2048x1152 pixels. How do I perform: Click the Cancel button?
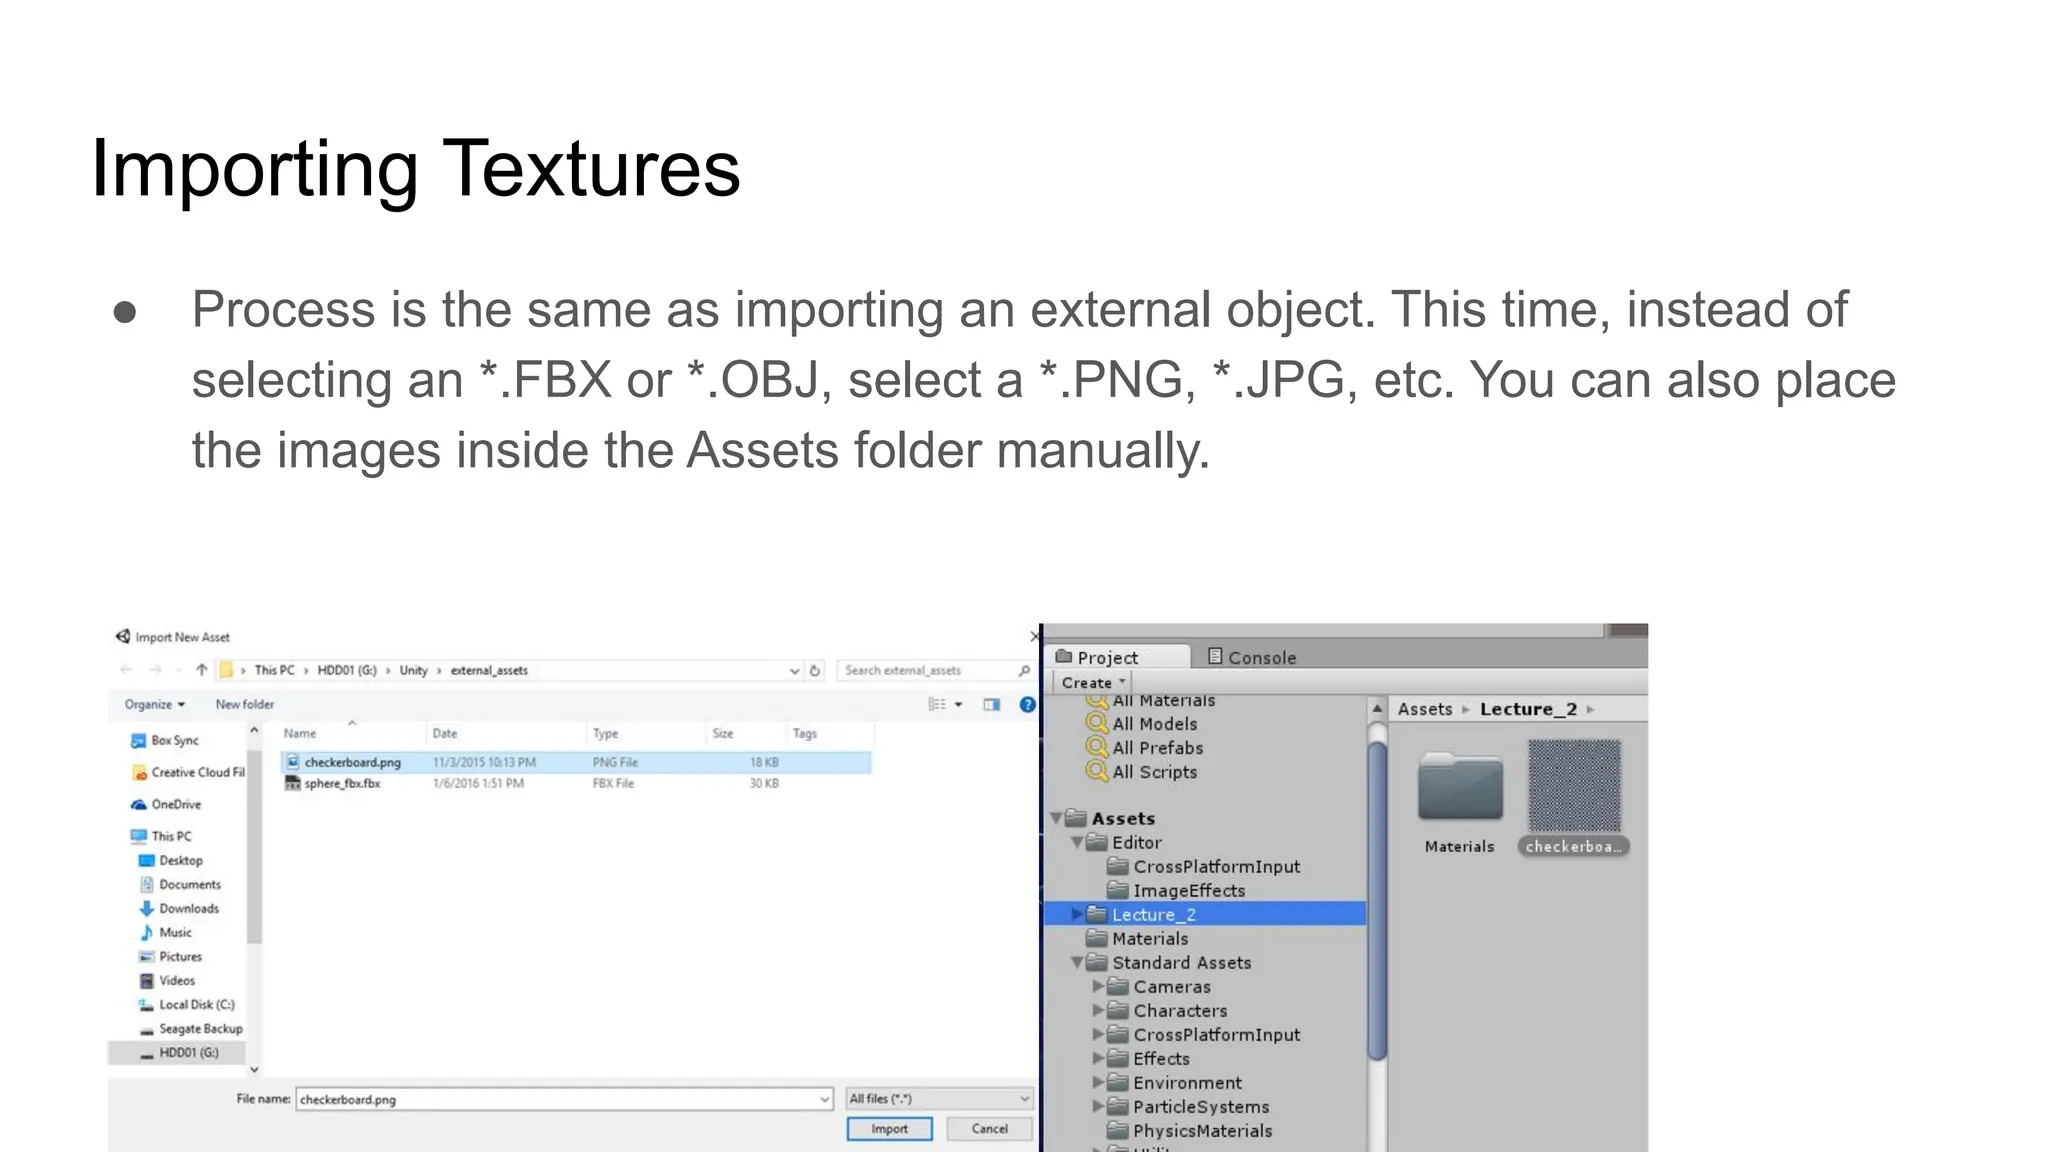click(x=989, y=1129)
